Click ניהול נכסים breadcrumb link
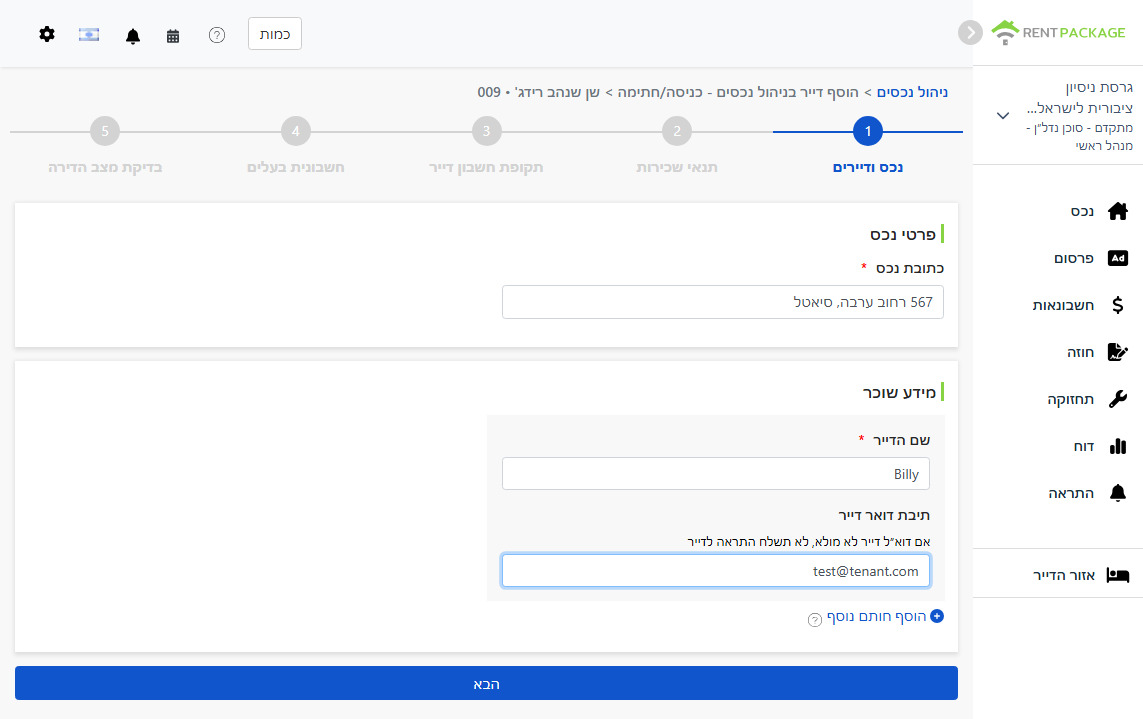 pos(912,92)
